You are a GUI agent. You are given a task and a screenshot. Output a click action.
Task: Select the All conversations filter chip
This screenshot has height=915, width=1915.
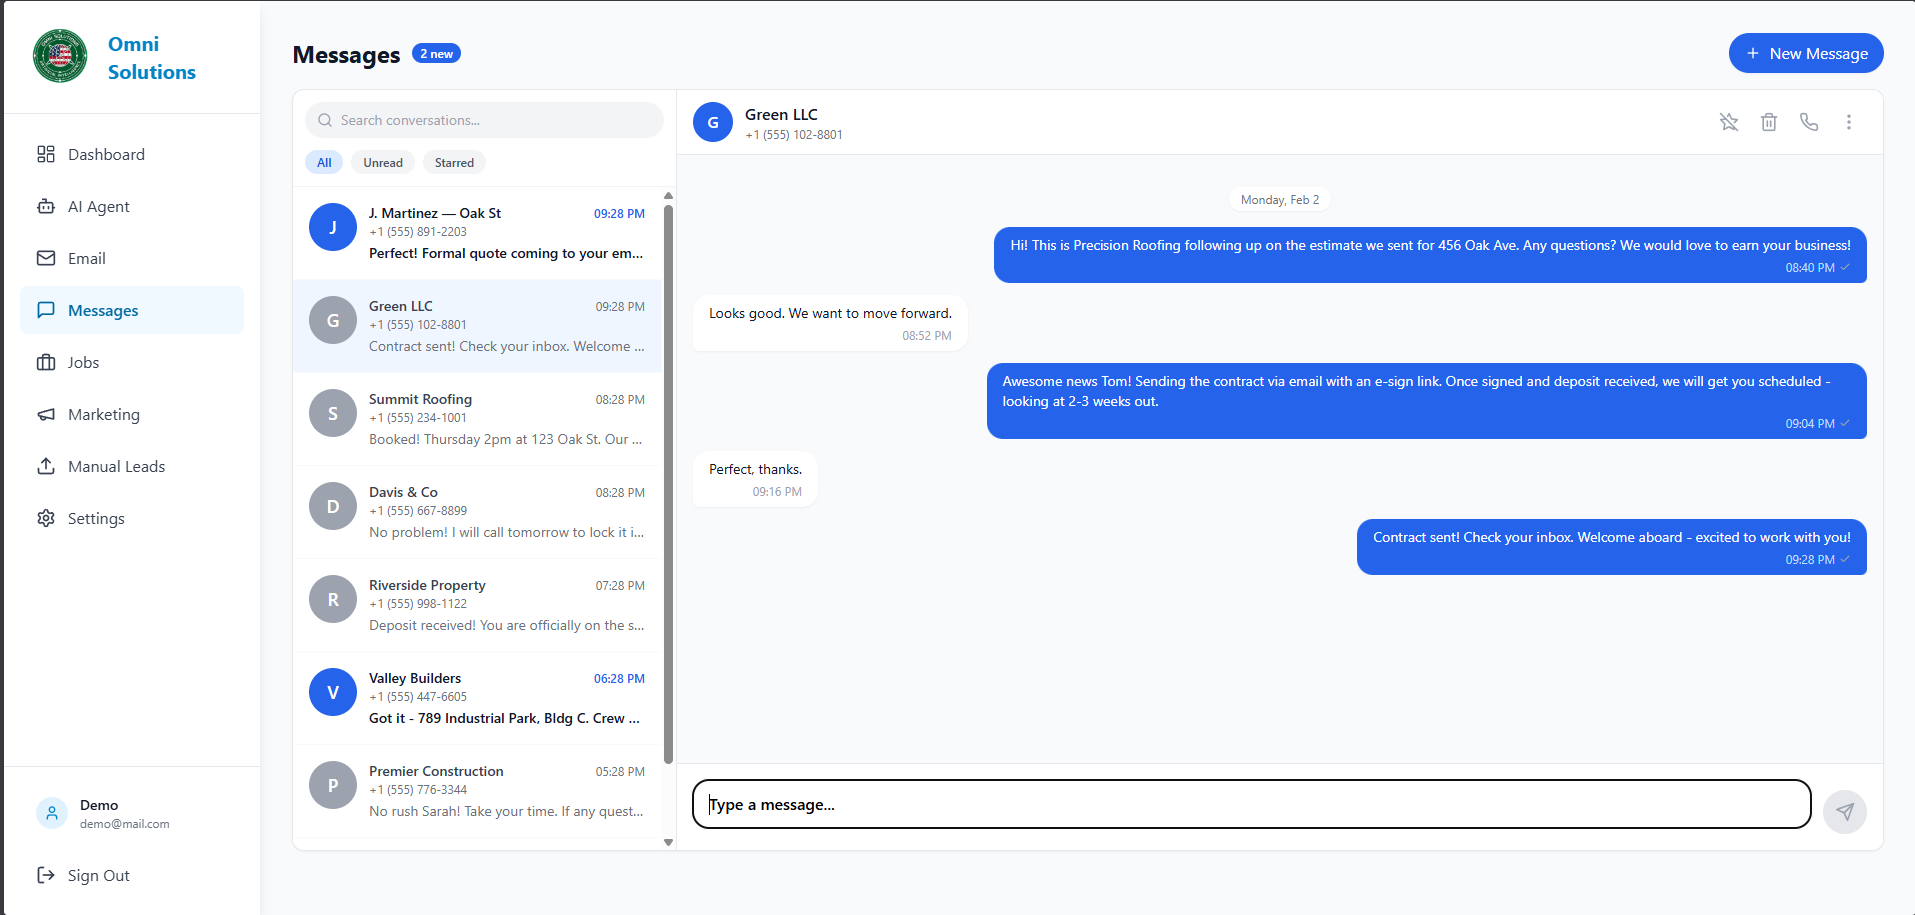point(323,162)
